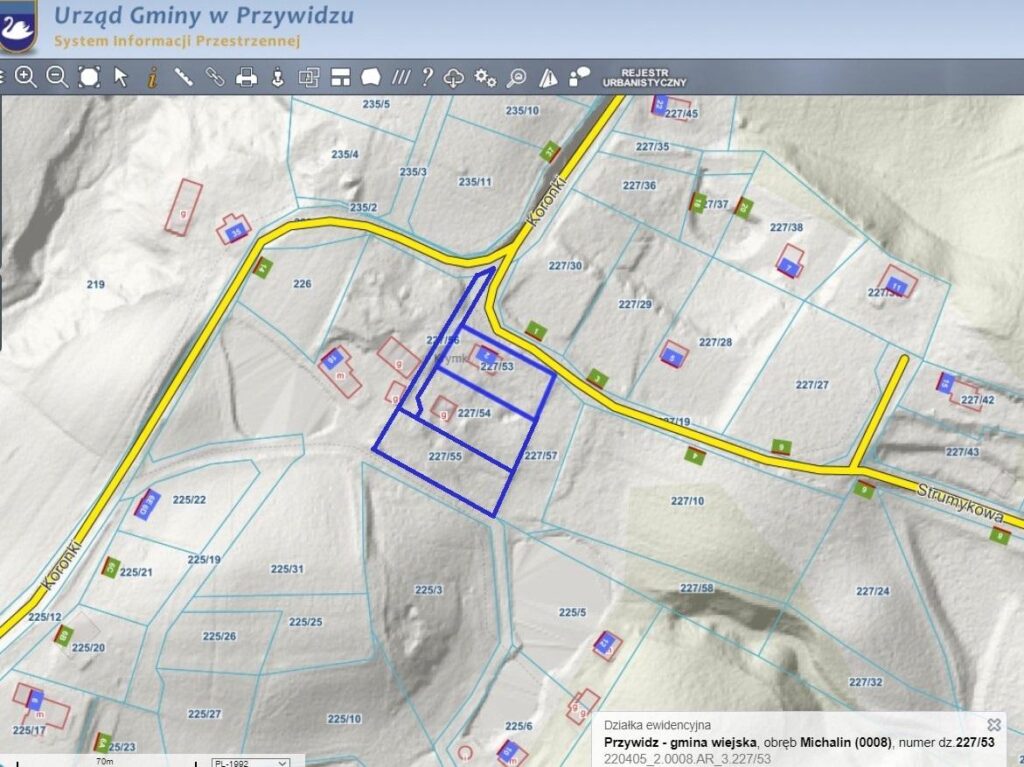The image size is (1024, 767).
Task: Click the warning triangle icon
Action: [x=548, y=78]
